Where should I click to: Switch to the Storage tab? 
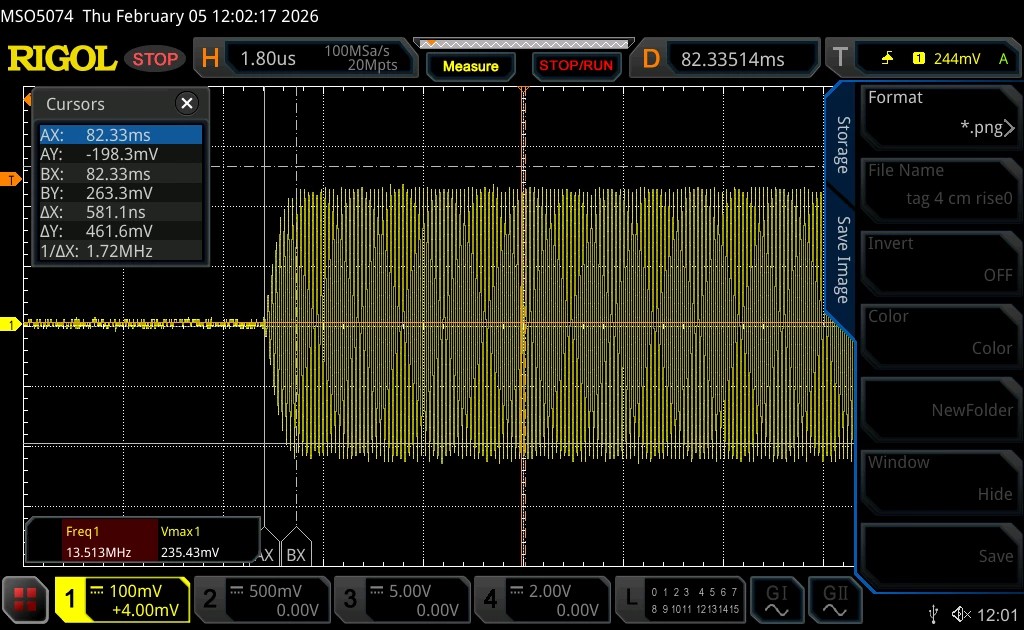843,145
